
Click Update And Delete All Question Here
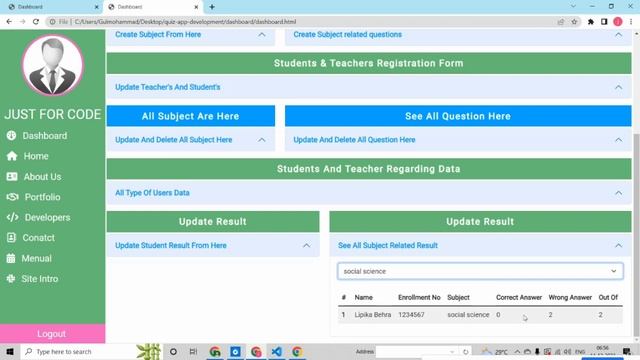coord(354,140)
